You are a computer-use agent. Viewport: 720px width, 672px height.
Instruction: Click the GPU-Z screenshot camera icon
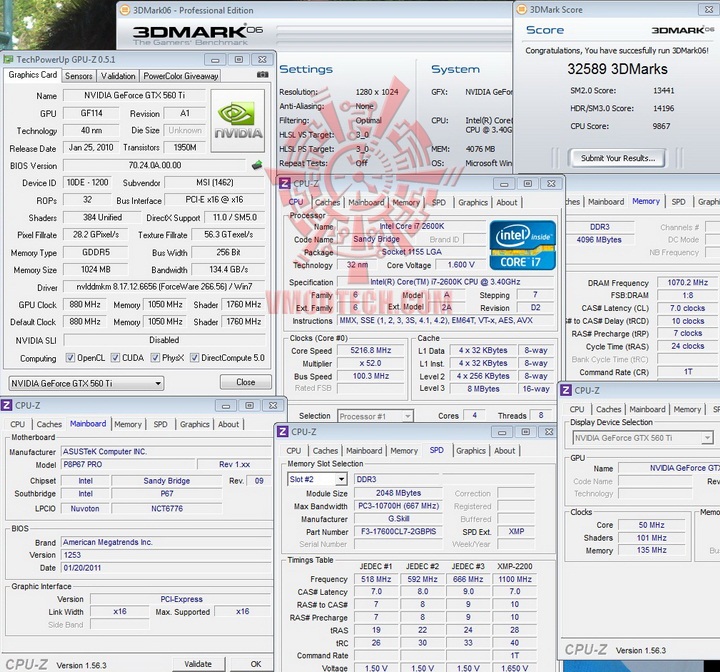pyautogui.click(x=263, y=74)
